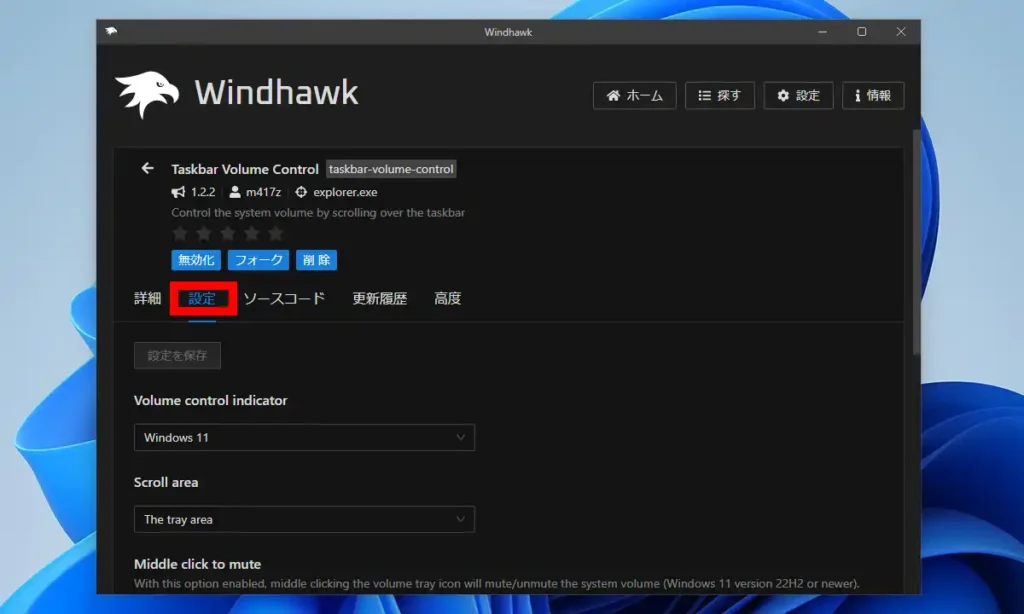Rate the mod with the fourth star
The image size is (1024, 614).
pos(251,233)
